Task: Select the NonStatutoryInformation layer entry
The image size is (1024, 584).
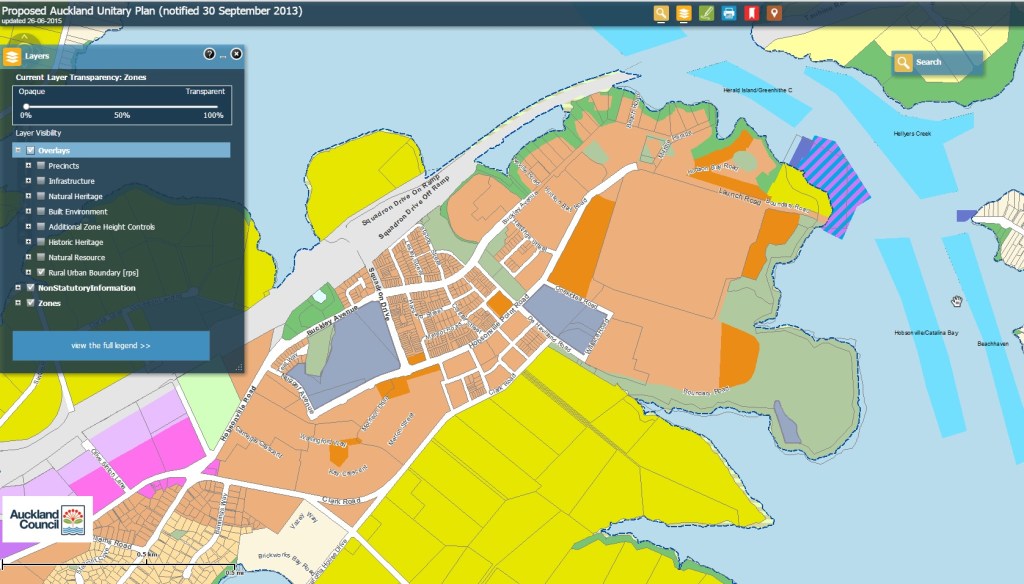Action: [84, 287]
